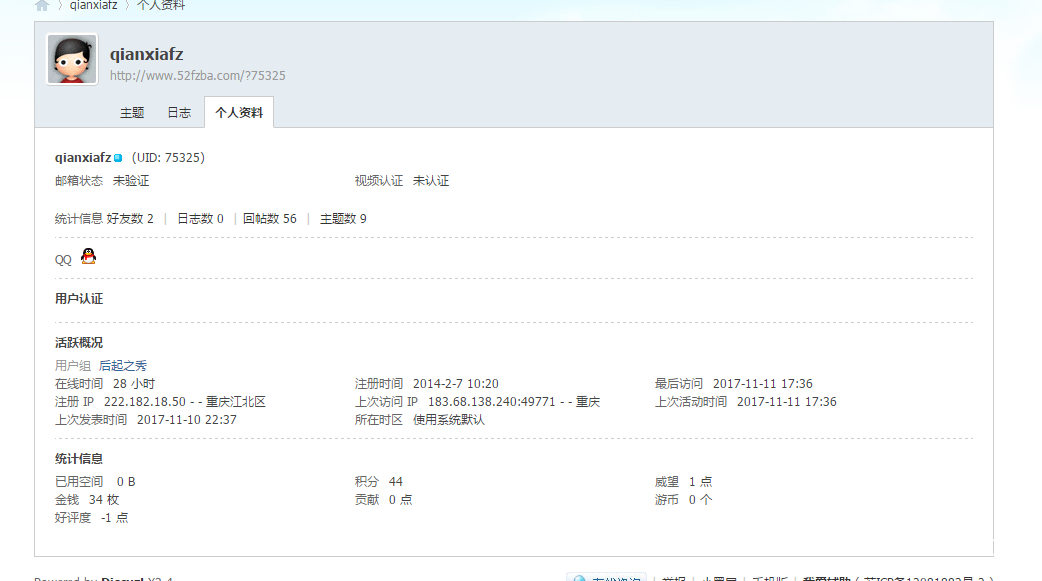Open the 日志数 0 link

click(x=200, y=218)
